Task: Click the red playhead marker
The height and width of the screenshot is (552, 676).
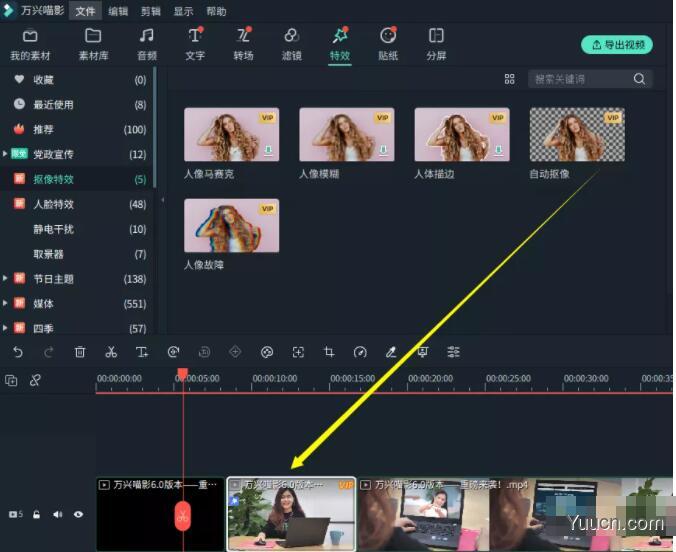Action: click(x=183, y=373)
